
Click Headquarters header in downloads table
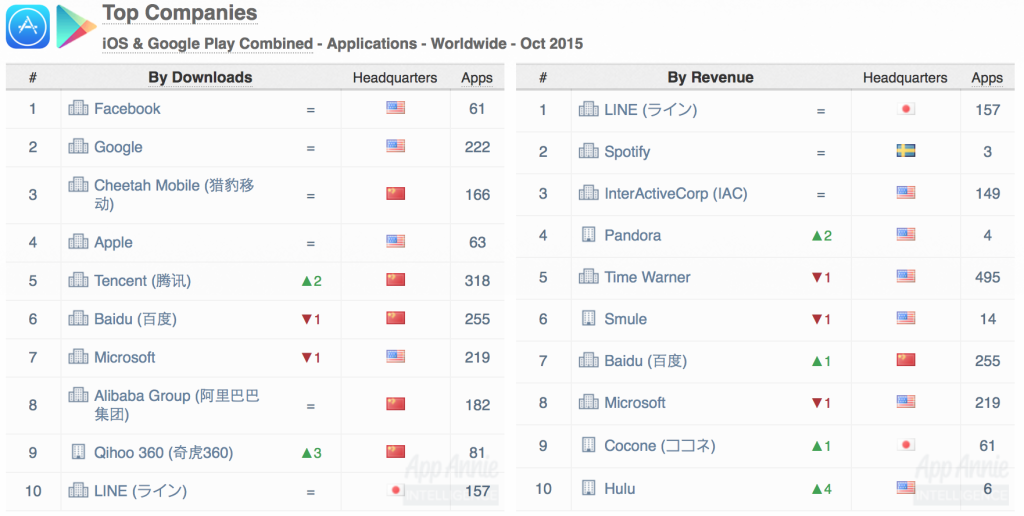click(x=395, y=78)
